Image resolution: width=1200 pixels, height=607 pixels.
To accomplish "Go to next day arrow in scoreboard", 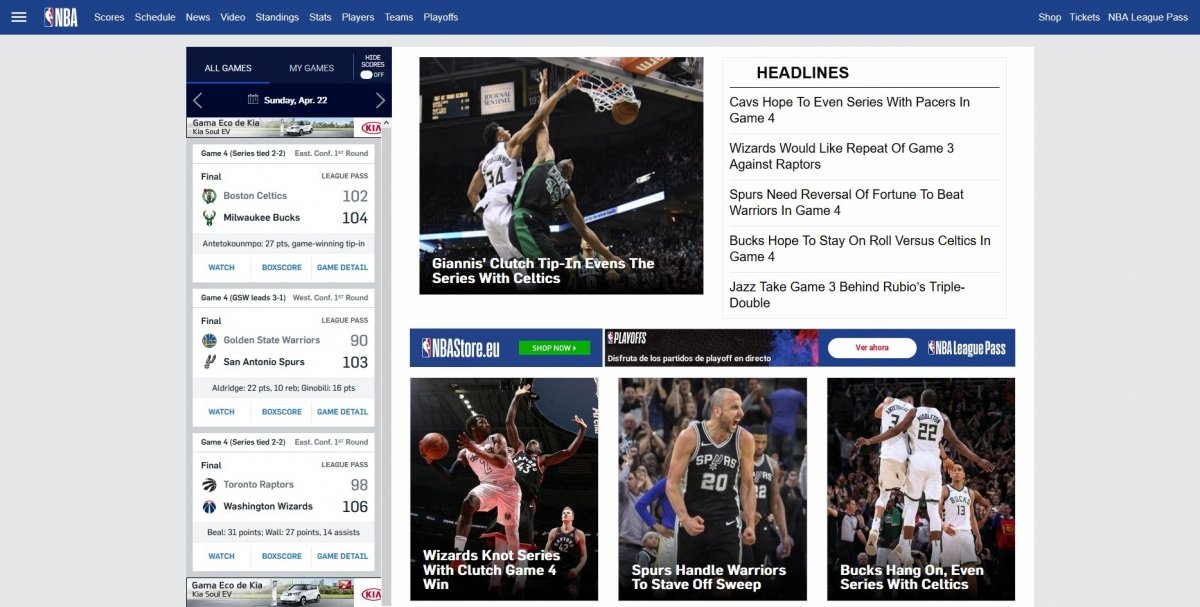I will [x=380, y=100].
